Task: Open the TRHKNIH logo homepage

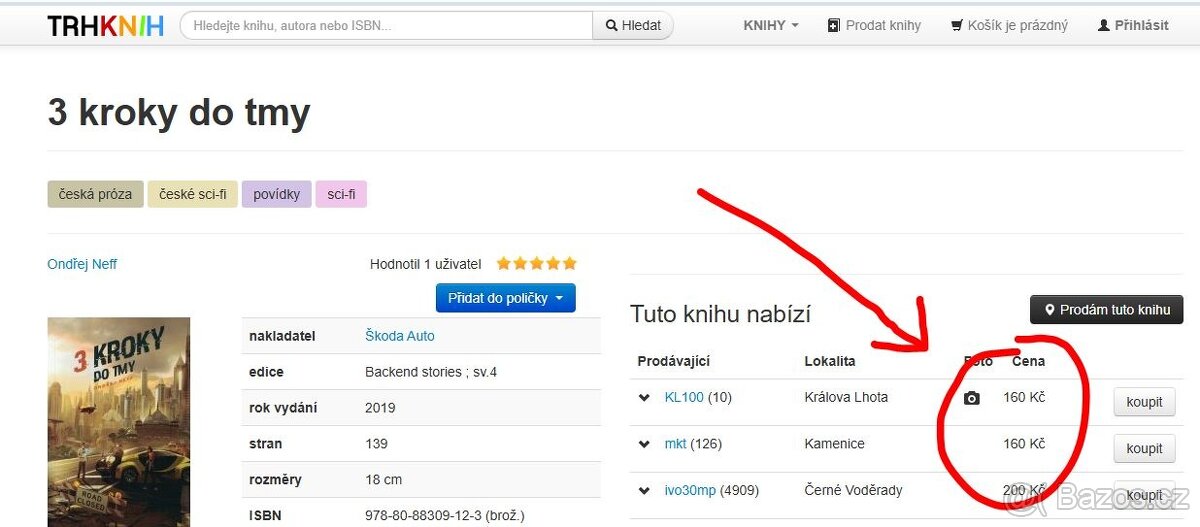Action: pyautogui.click(x=105, y=25)
